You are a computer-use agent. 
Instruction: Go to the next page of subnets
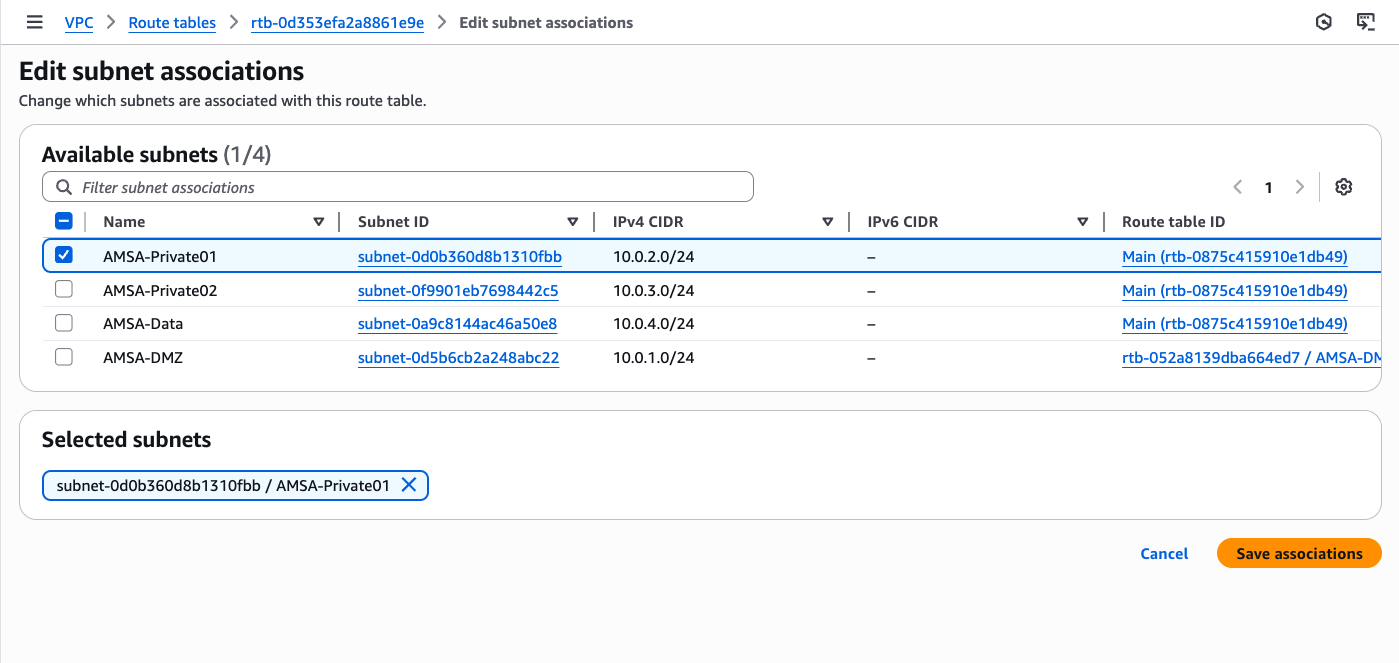tap(1300, 187)
